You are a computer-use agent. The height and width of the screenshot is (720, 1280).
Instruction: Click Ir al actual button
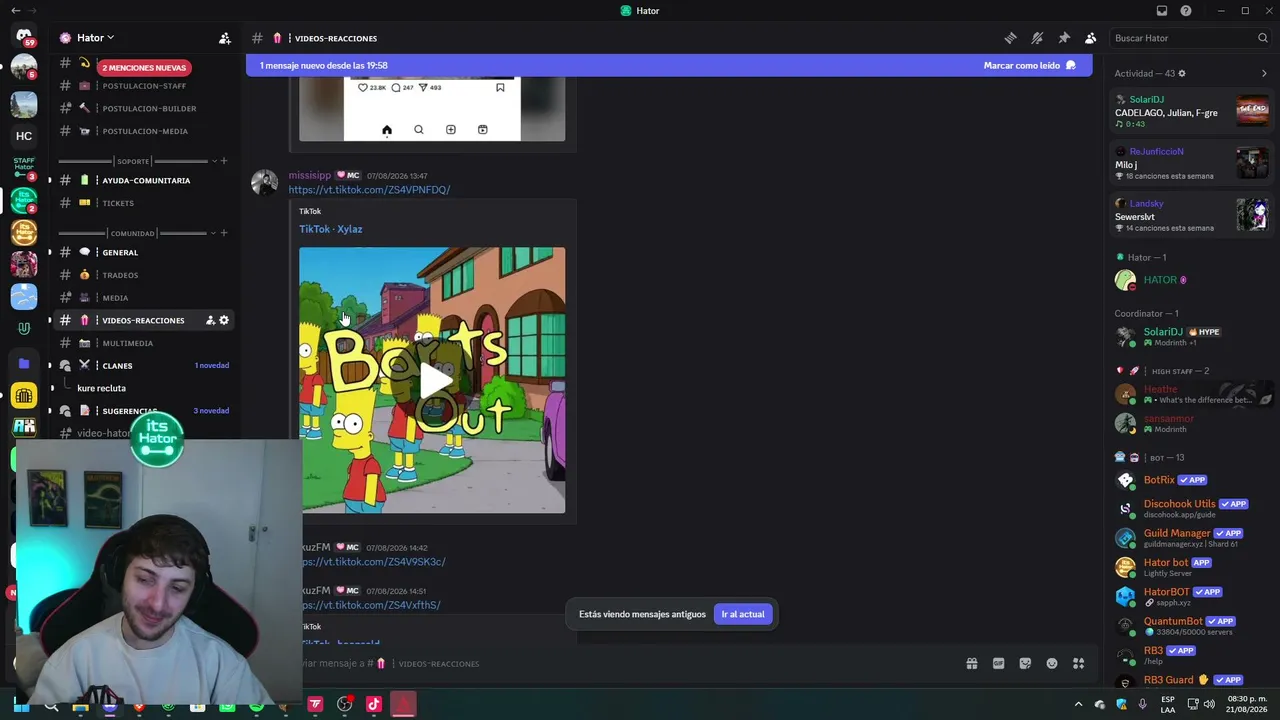point(743,614)
